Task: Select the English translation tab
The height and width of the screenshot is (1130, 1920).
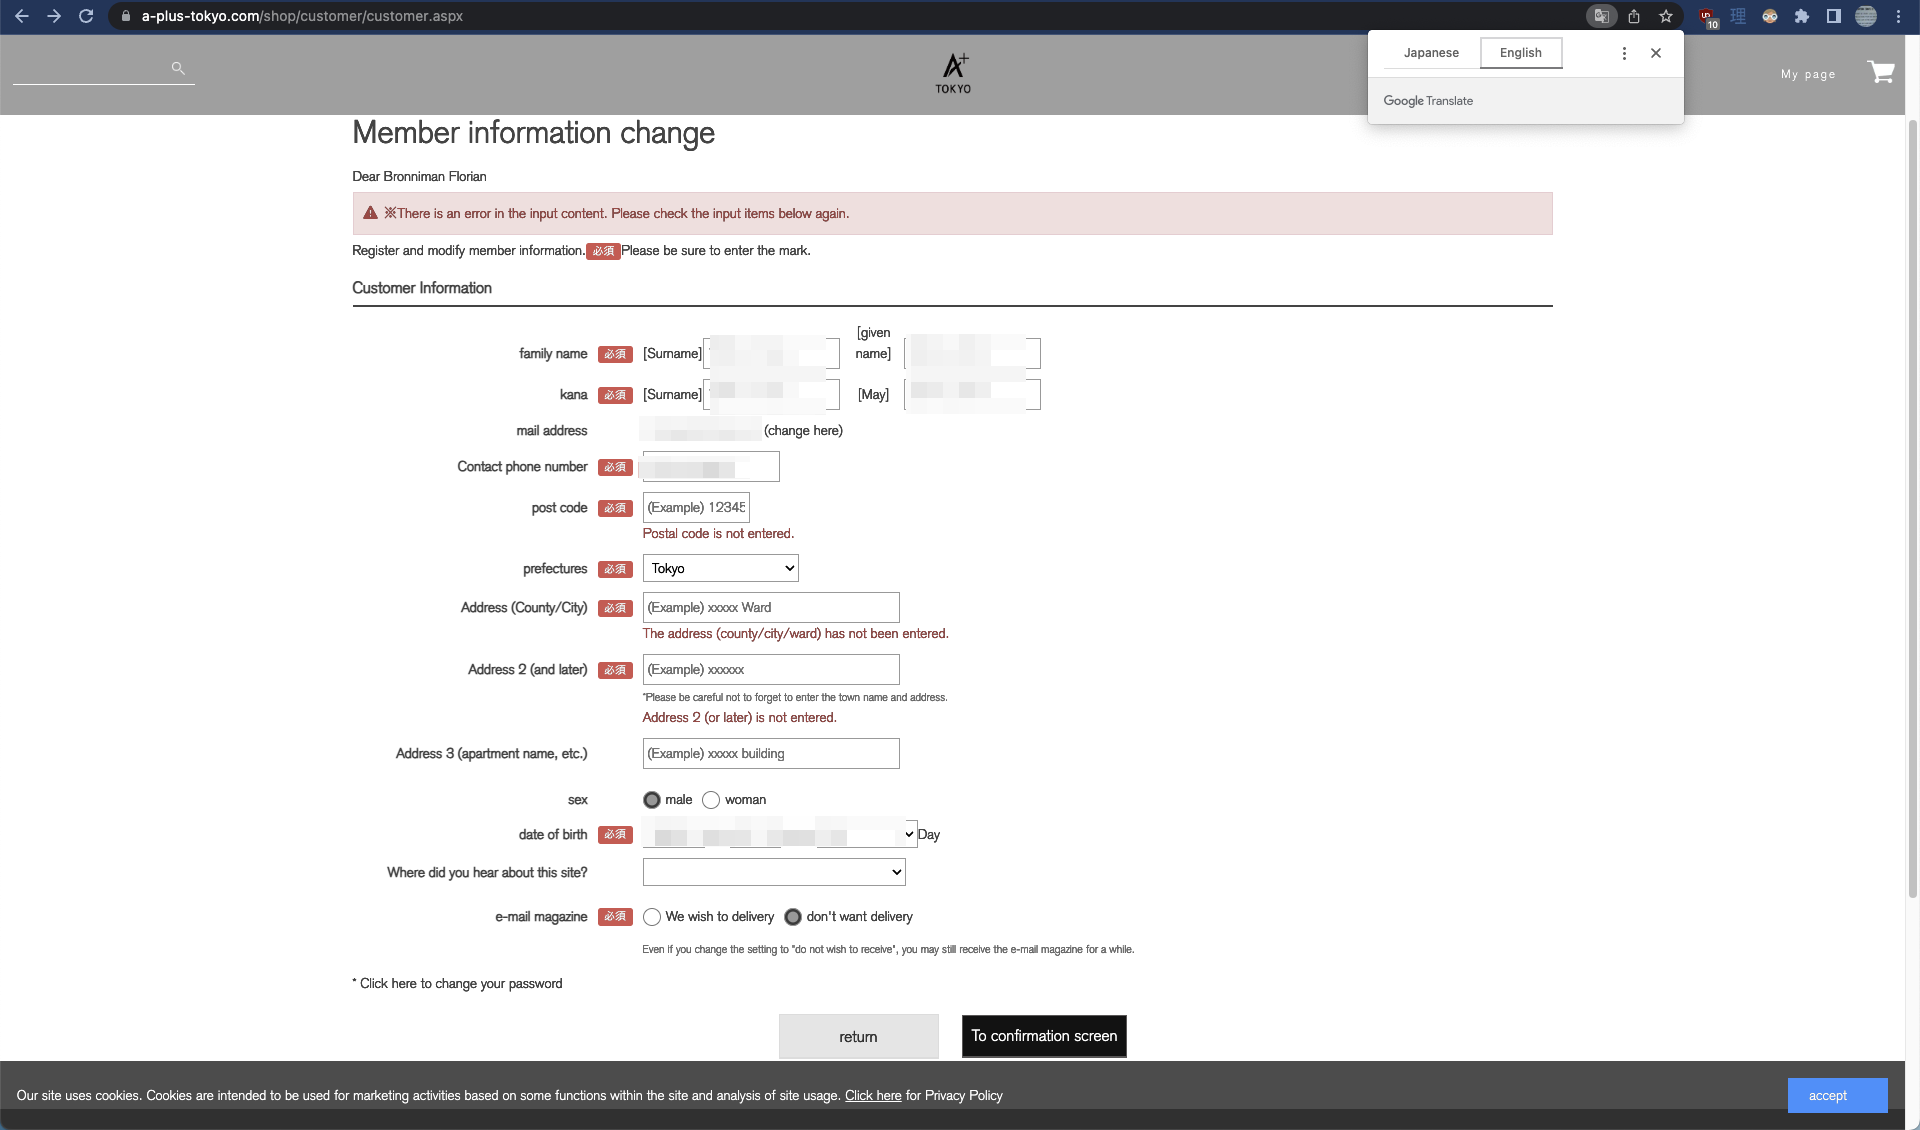Action: pyautogui.click(x=1520, y=53)
